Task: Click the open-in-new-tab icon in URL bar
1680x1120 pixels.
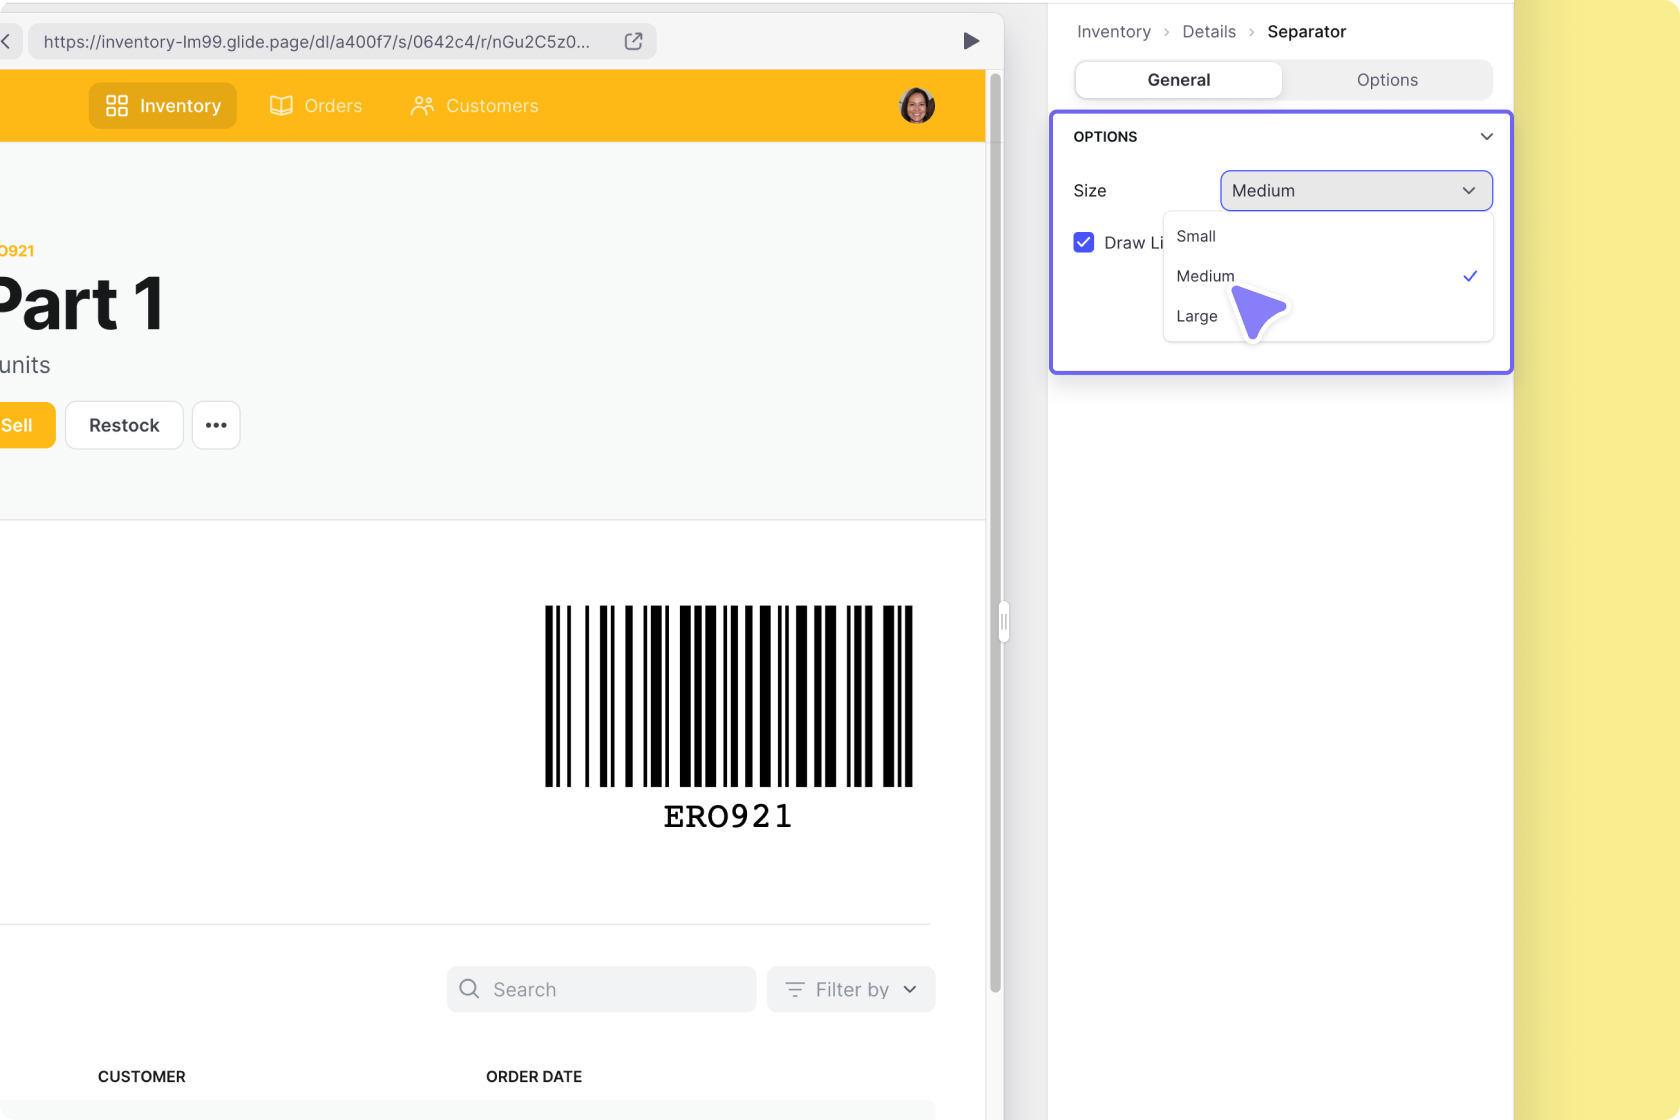Action: (x=633, y=41)
